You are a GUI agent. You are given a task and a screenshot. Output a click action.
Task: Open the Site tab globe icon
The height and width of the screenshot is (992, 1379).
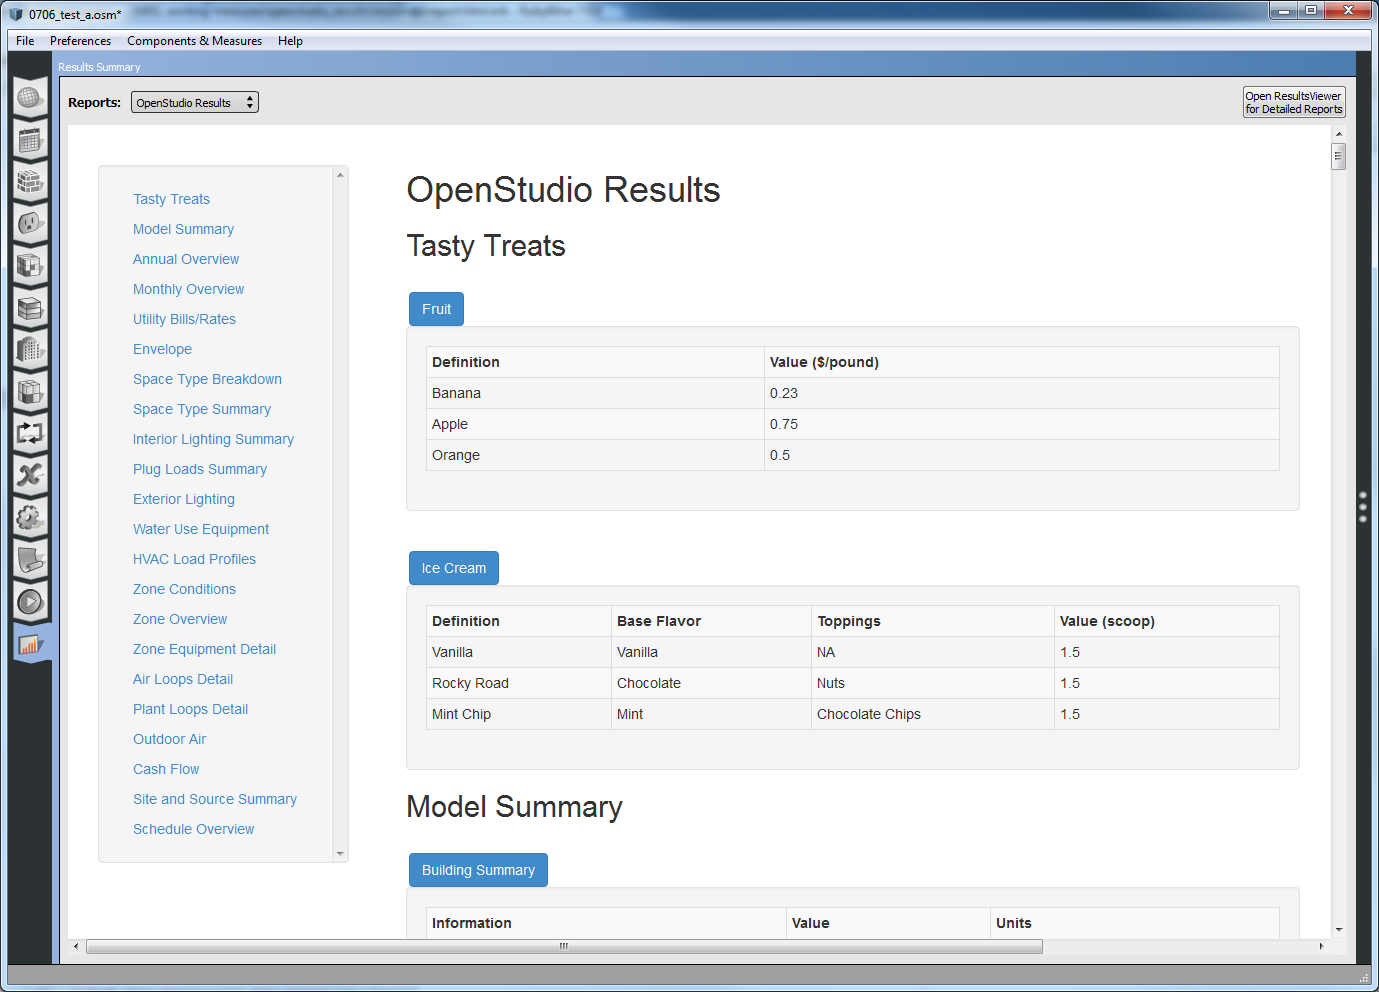coord(30,97)
